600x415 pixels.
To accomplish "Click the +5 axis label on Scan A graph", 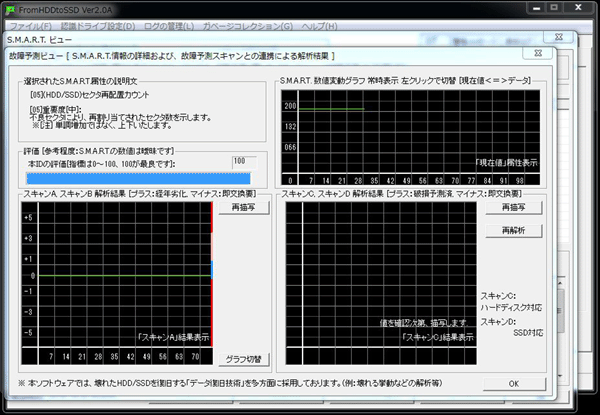I will pyautogui.click(x=28, y=218).
